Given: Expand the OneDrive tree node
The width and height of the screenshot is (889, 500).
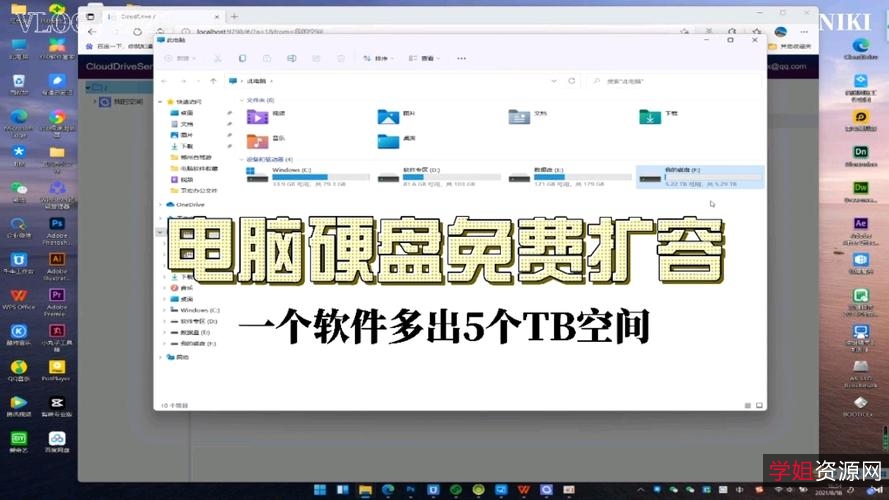Looking at the screenshot, I should click(160, 205).
